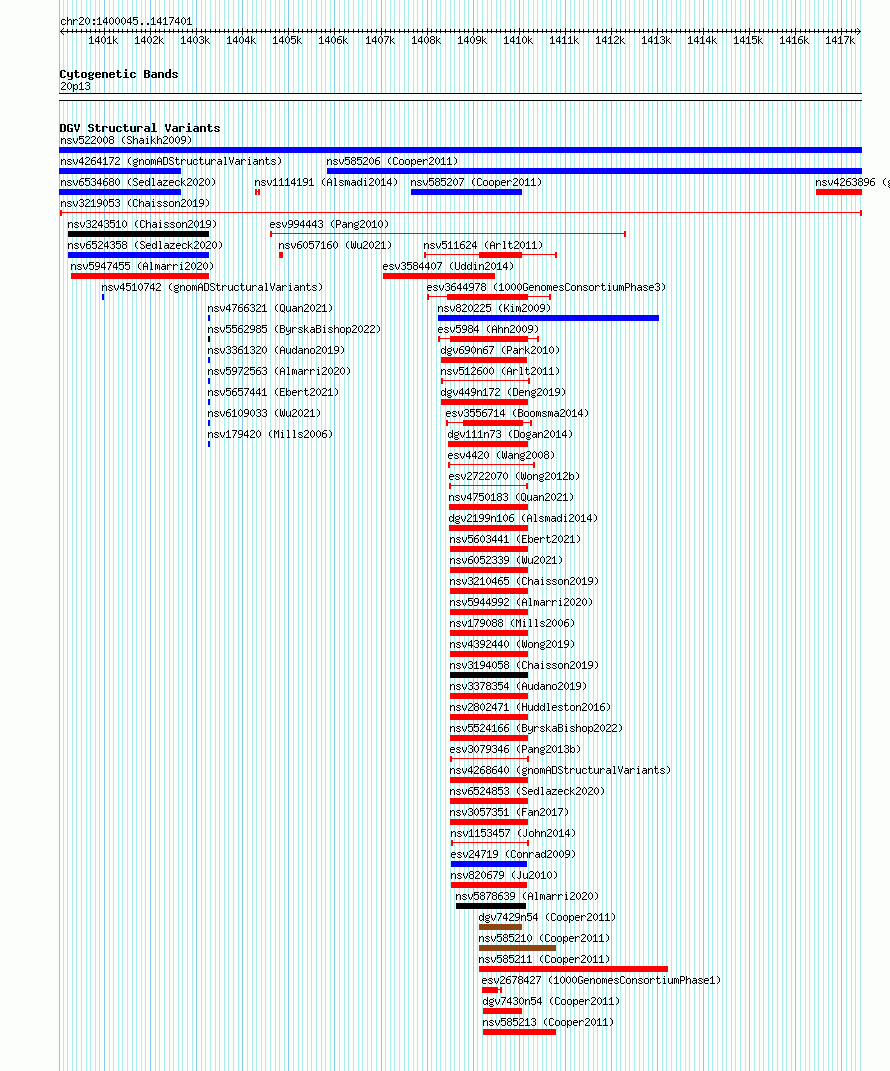This screenshot has height=1071, width=890.
Task: Open esv3079346 (Pang2013b) label
Action: point(515,749)
